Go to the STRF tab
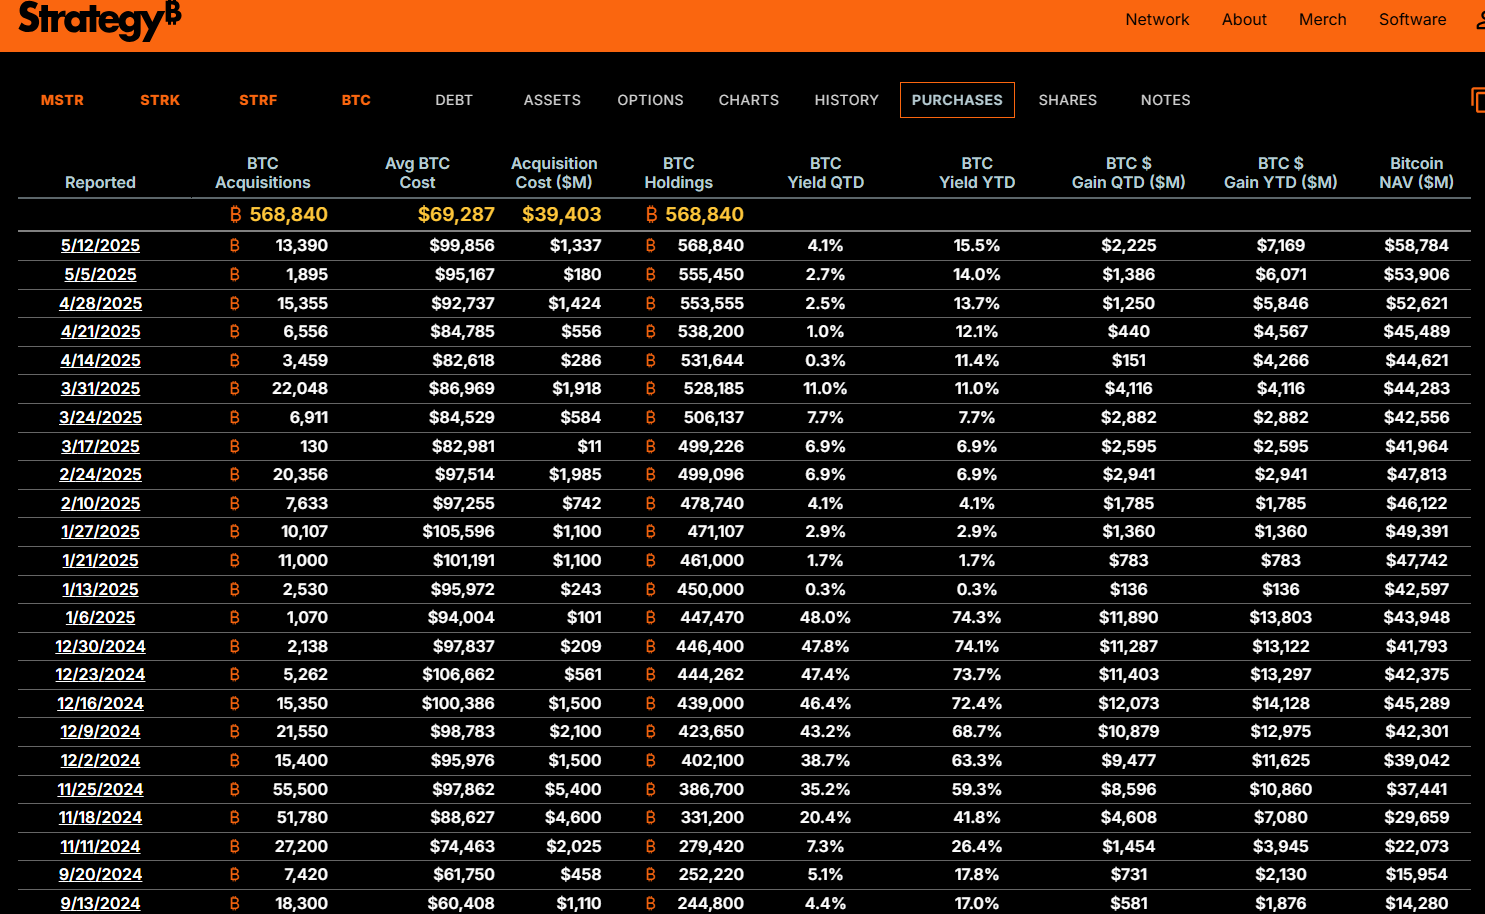This screenshot has height=914, width=1485. pyautogui.click(x=258, y=100)
